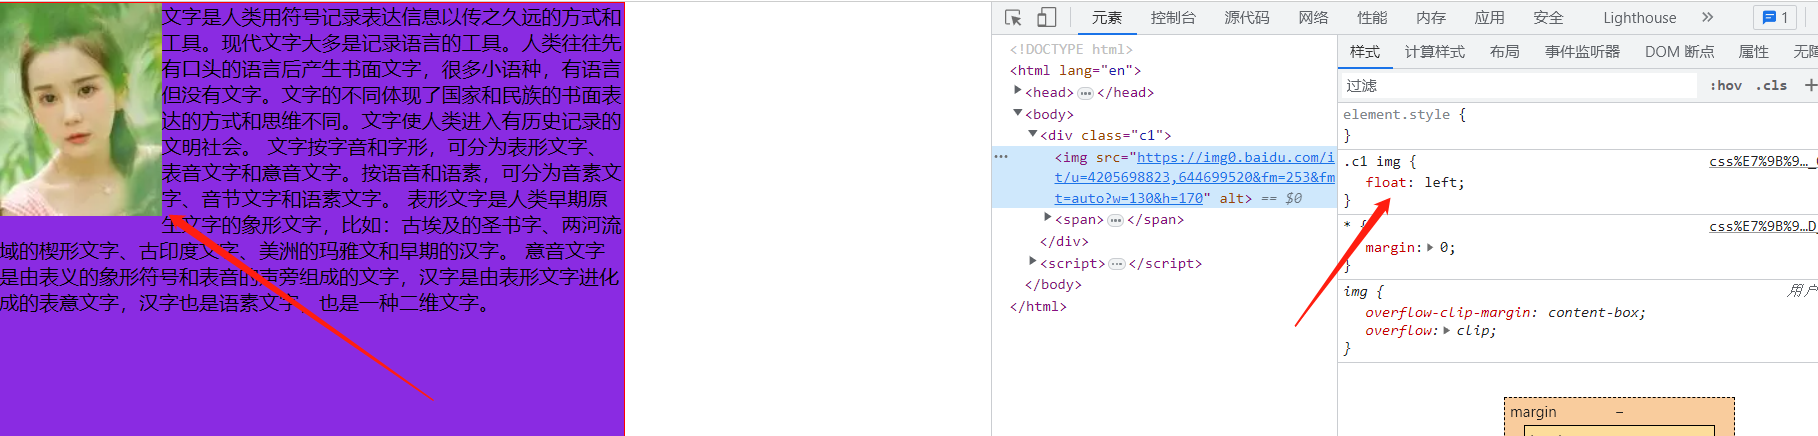1818x436 pixels.
Task: Open the 内存 tab
Action: click(1431, 17)
